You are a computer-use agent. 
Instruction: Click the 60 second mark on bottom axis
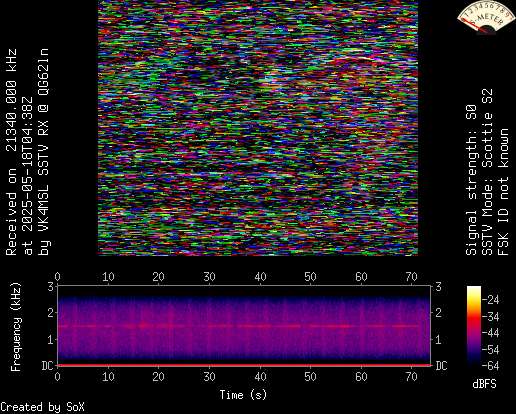point(361,377)
